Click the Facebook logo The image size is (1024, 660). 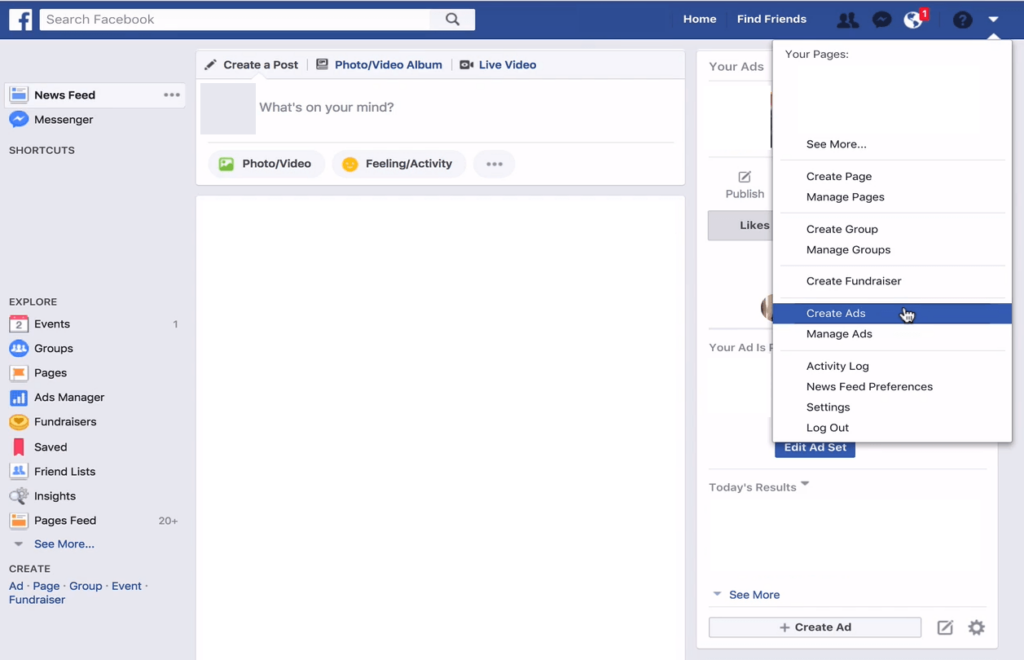pyautogui.click(x=20, y=19)
